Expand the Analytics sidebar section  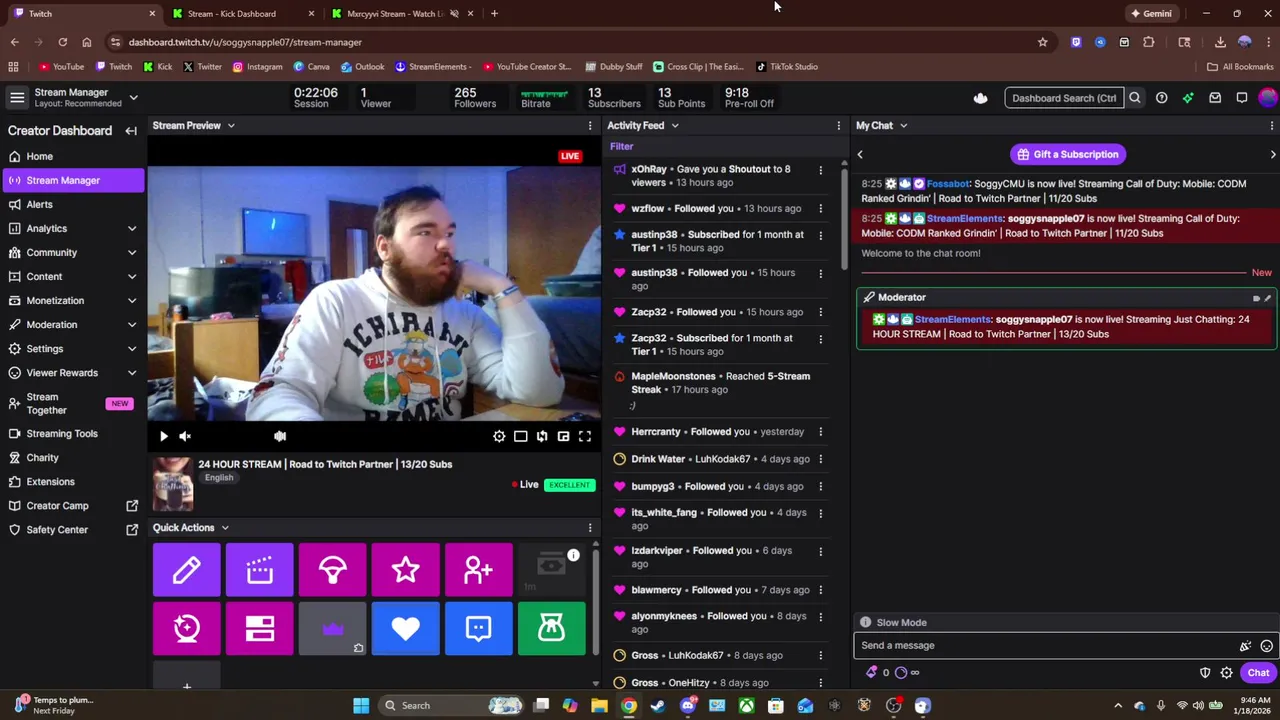pyautogui.click(x=132, y=229)
